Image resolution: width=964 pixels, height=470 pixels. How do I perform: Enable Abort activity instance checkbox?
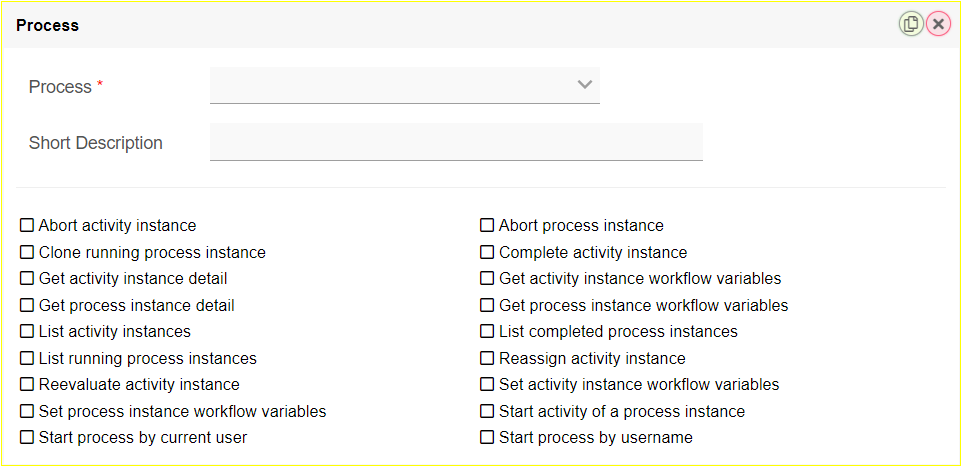(x=27, y=226)
